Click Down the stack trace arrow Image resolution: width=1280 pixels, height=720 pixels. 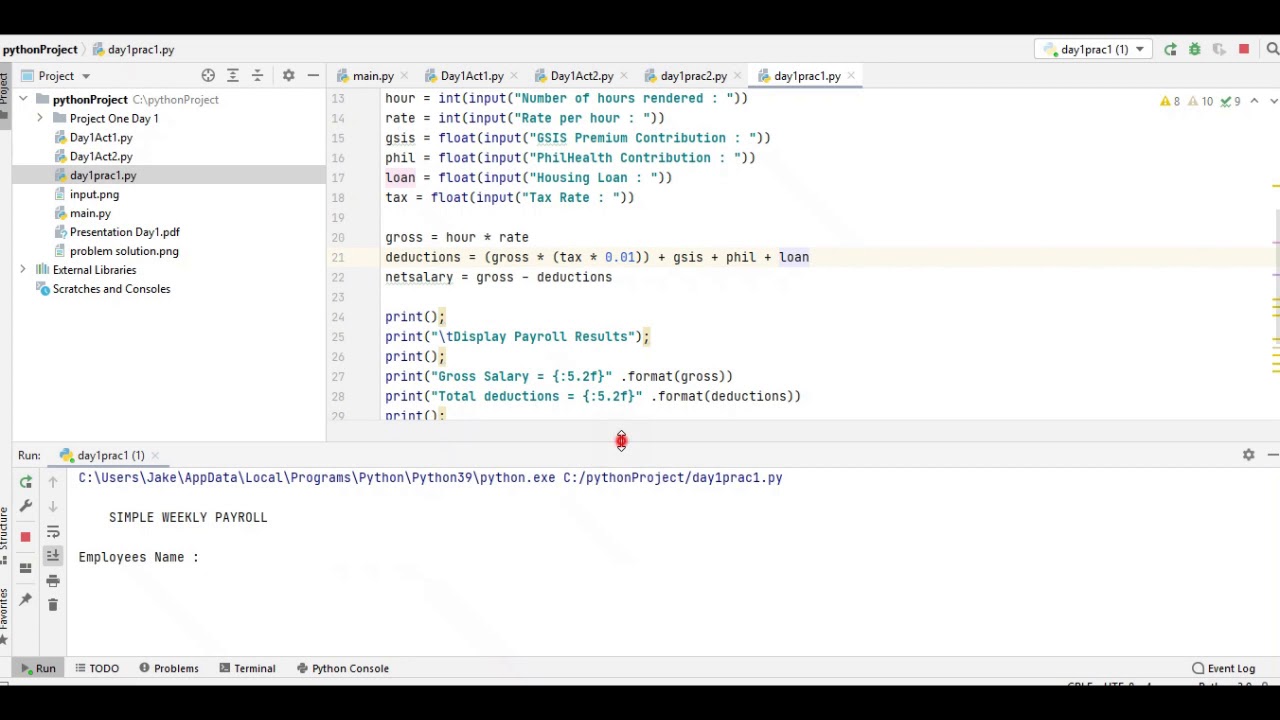[53, 506]
